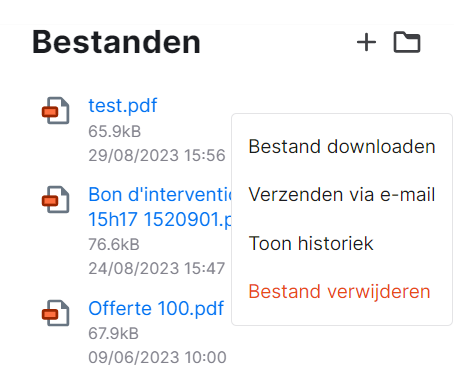This screenshot has width=454, height=370.
Task: Open the test.pdf link
Action: coord(123,106)
